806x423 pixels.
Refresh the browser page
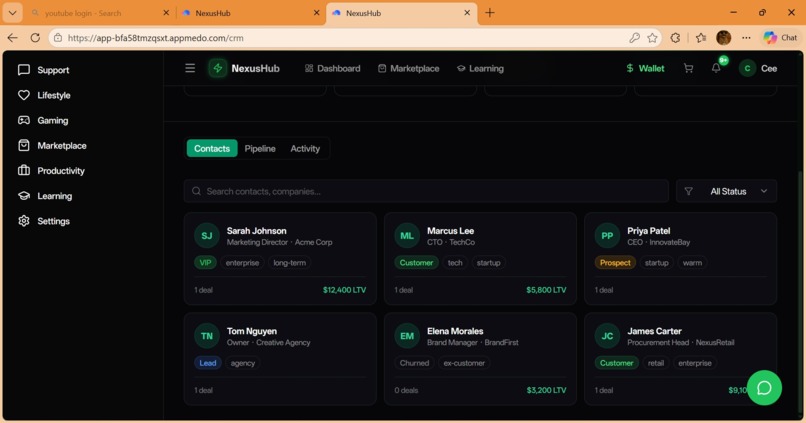[x=35, y=38]
